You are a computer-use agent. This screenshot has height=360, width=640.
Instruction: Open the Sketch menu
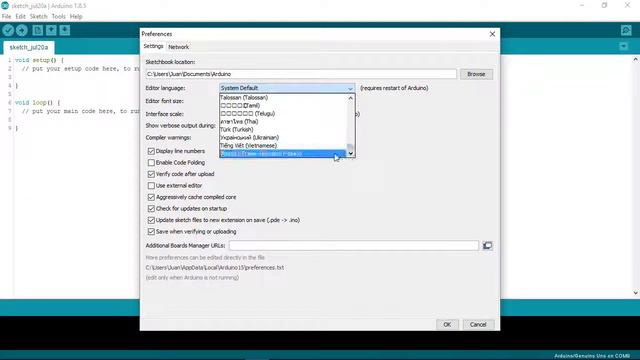click(x=38, y=16)
